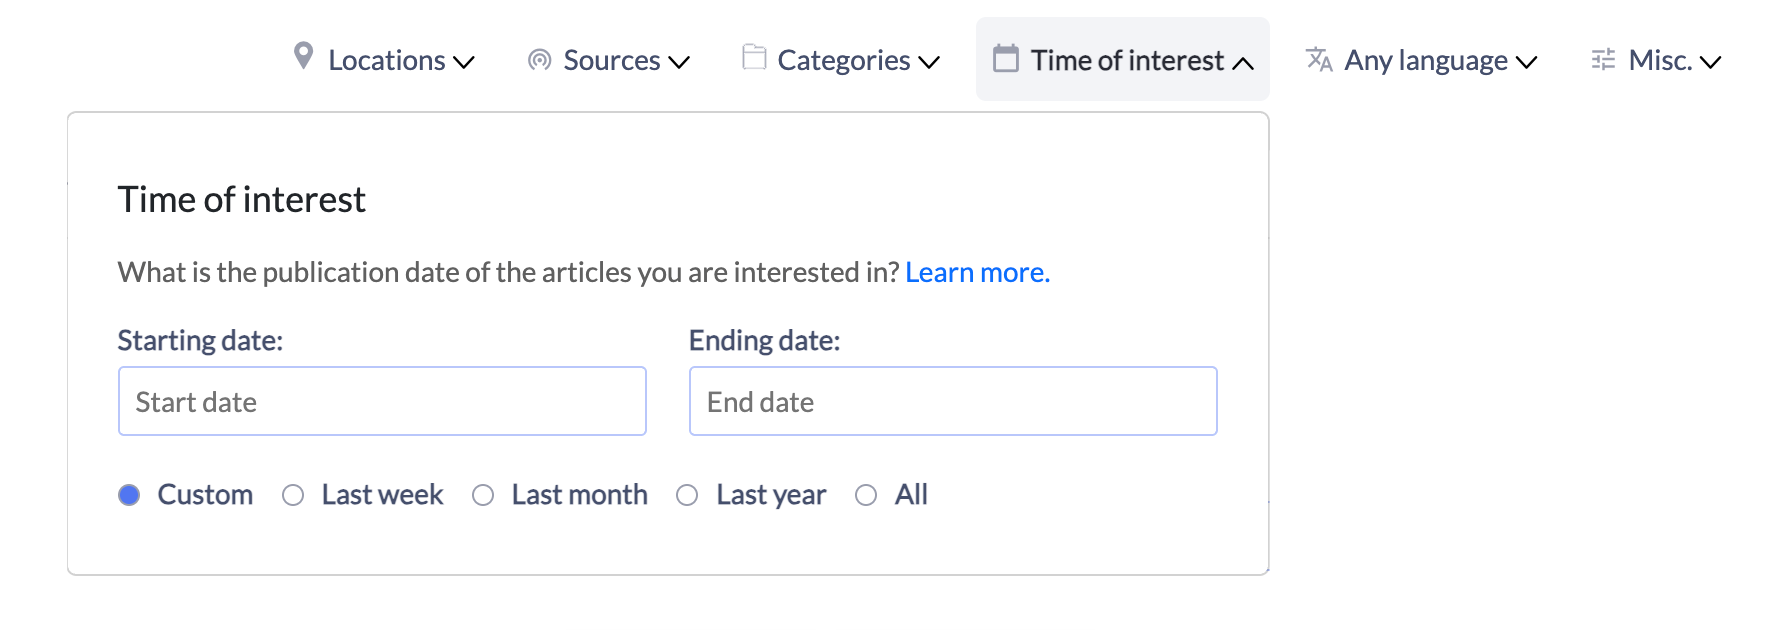
Task: Select the All time radio option
Action: tap(866, 495)
